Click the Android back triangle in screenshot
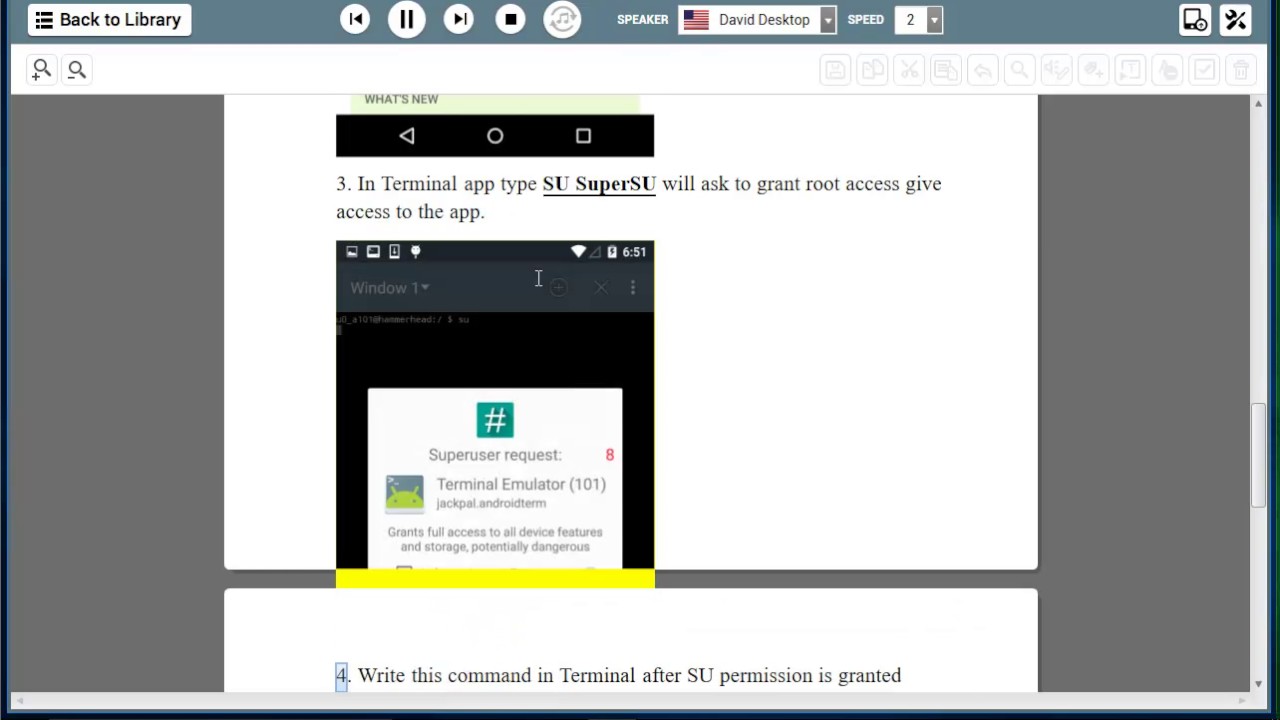The height and width of the screenshot is (720, 1280). [x=406, y=136]
